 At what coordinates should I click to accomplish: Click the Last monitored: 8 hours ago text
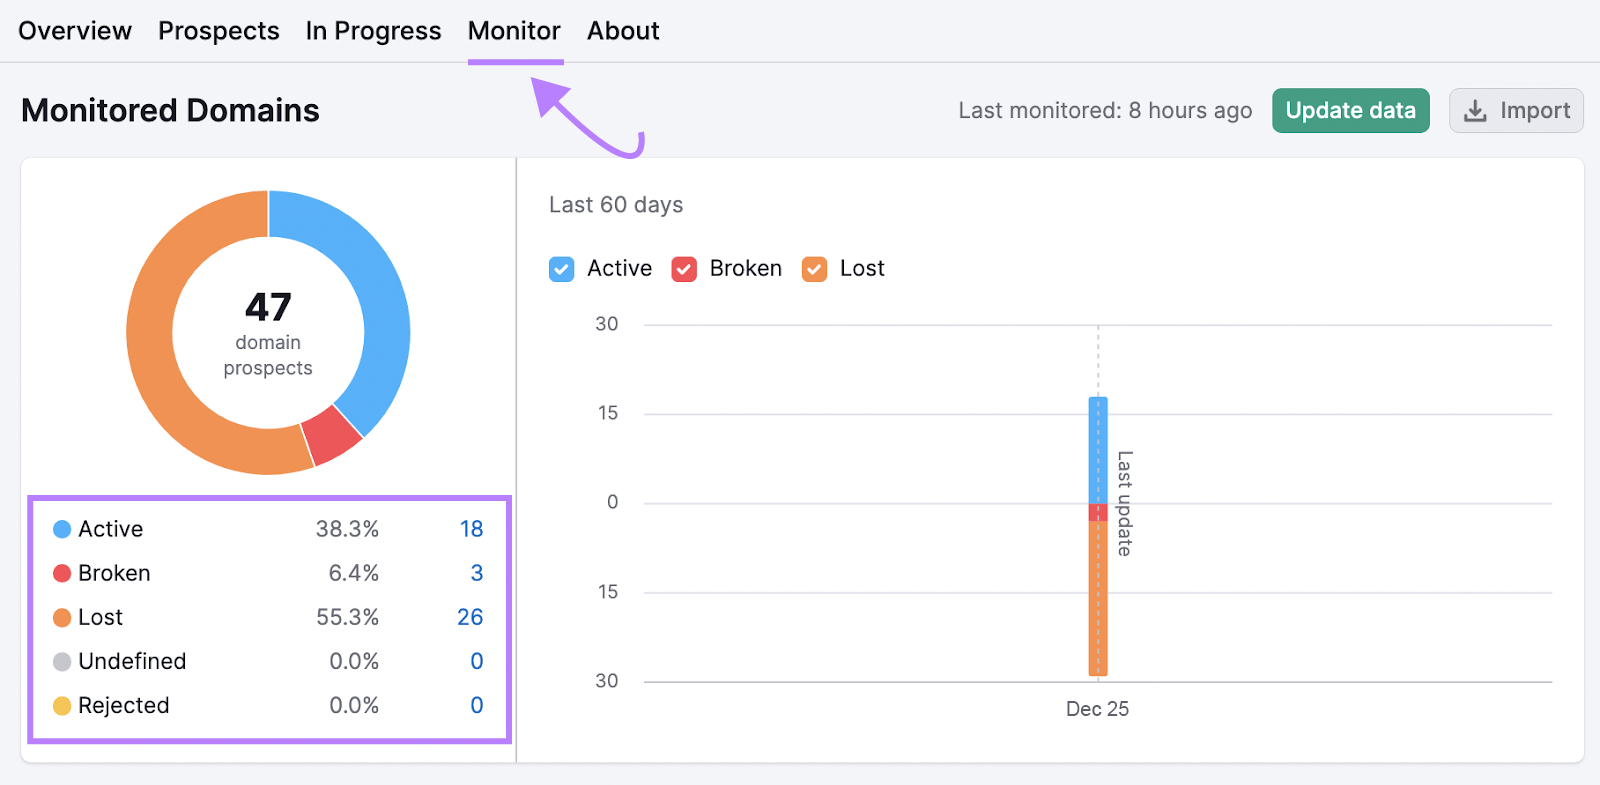point(1105,111)
